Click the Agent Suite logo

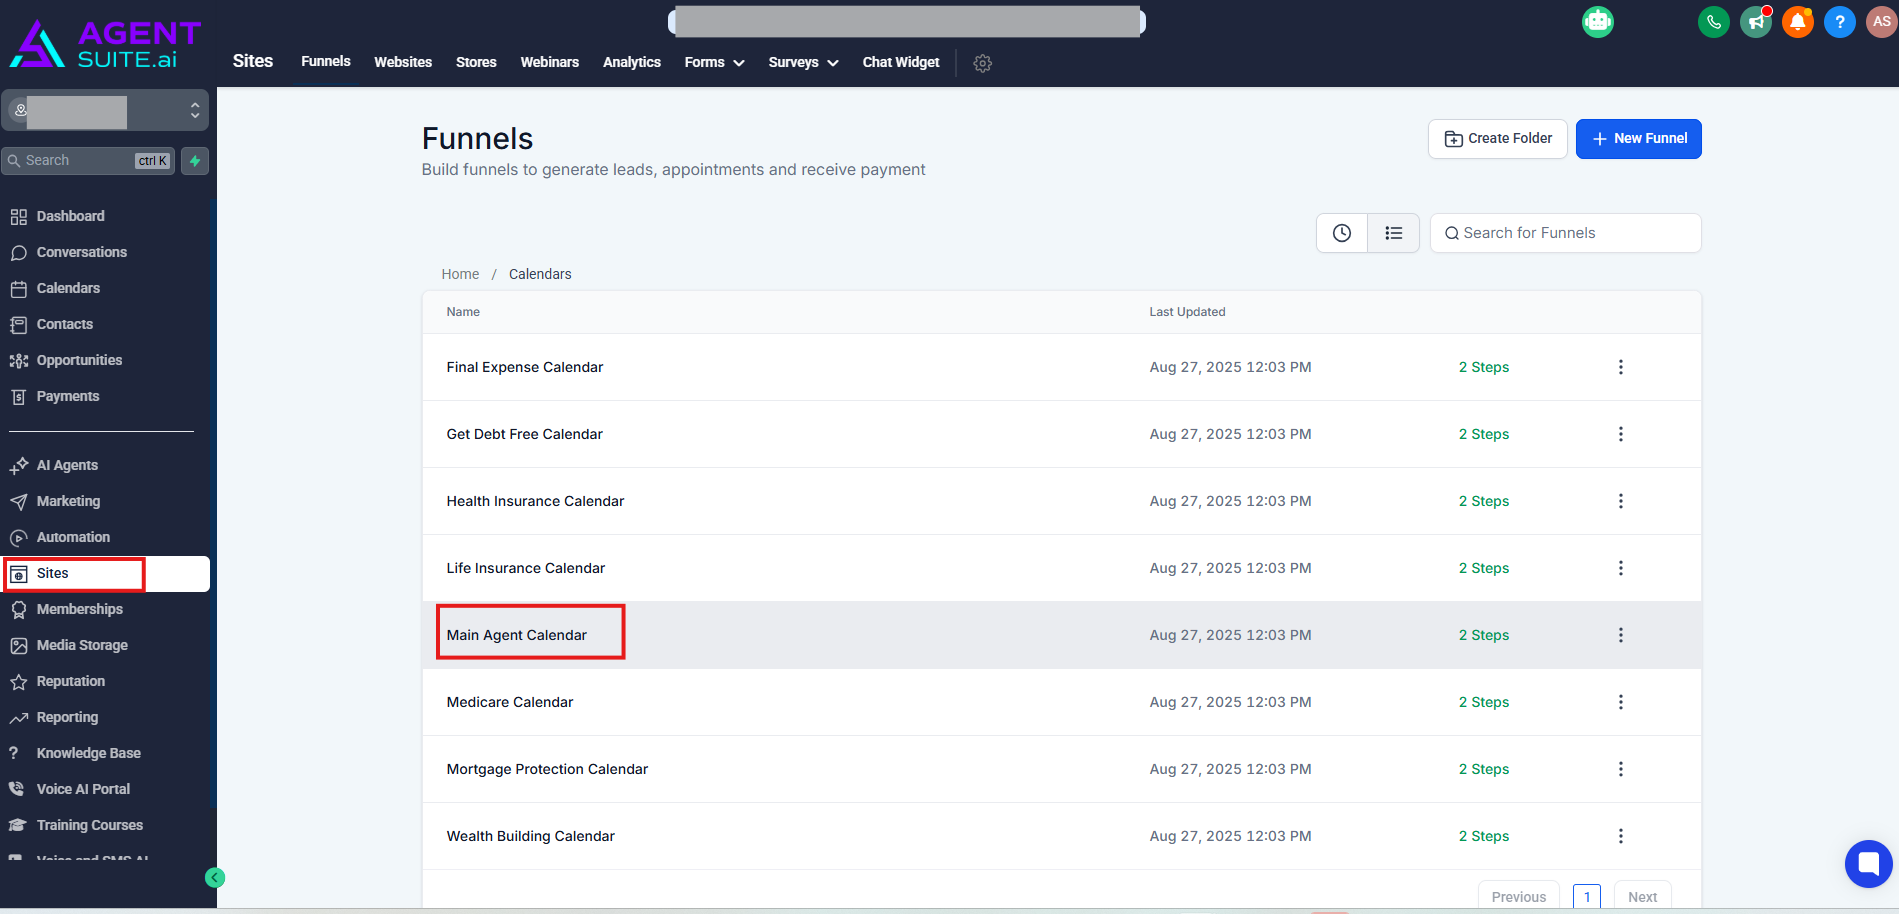[105, 44]
